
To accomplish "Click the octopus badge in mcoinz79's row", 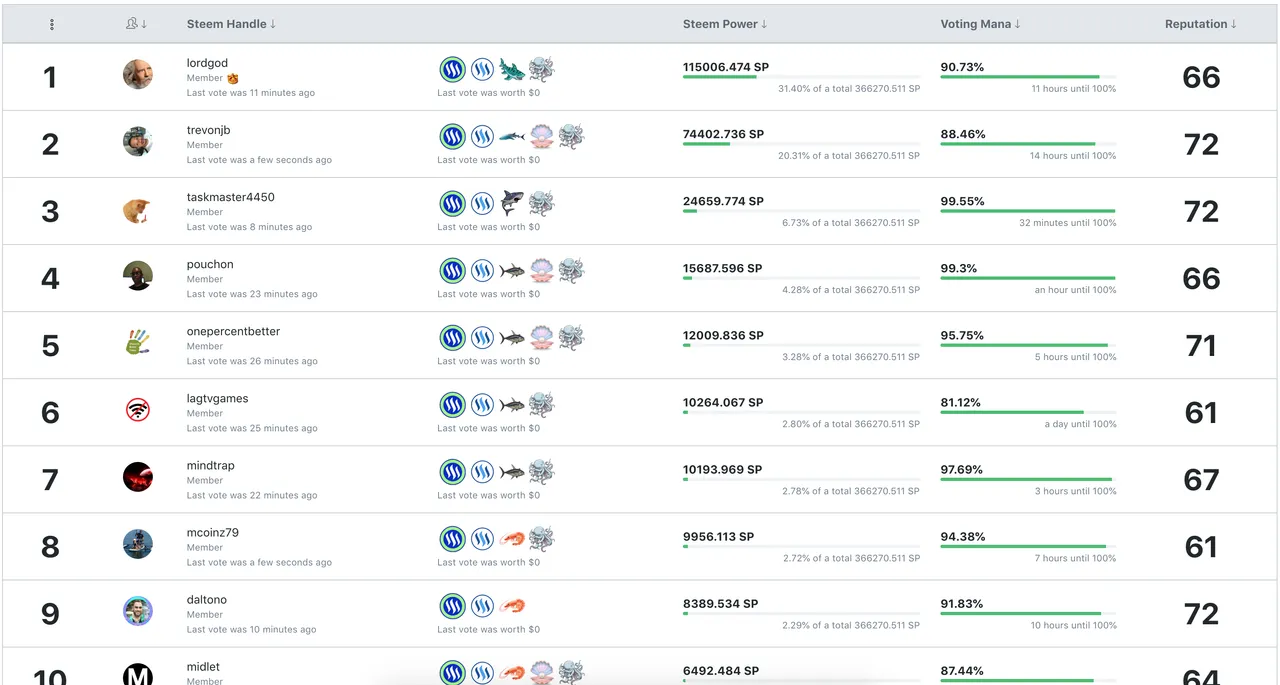I will click(x=541, y=538).
